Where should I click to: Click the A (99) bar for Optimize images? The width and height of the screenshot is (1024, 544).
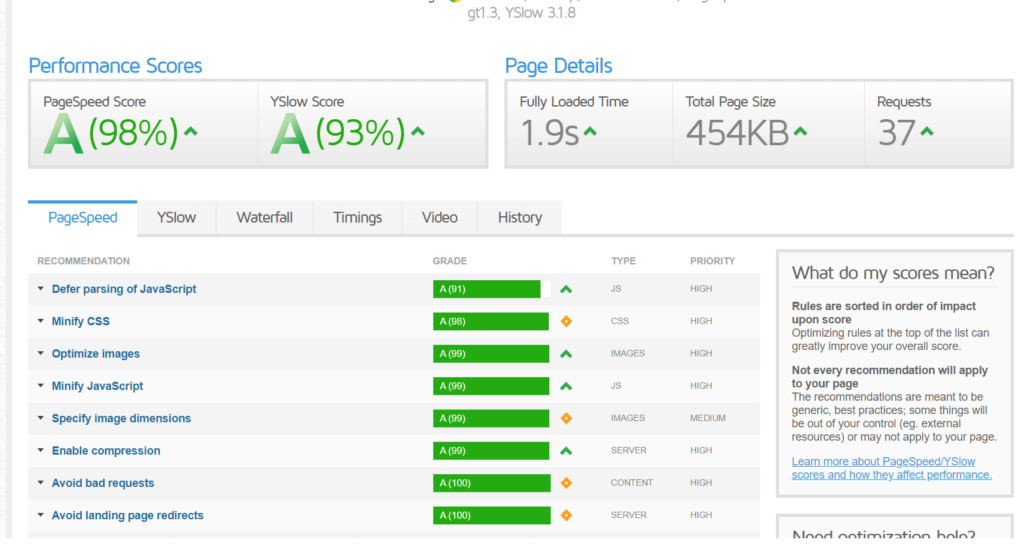tap(491, 353)
